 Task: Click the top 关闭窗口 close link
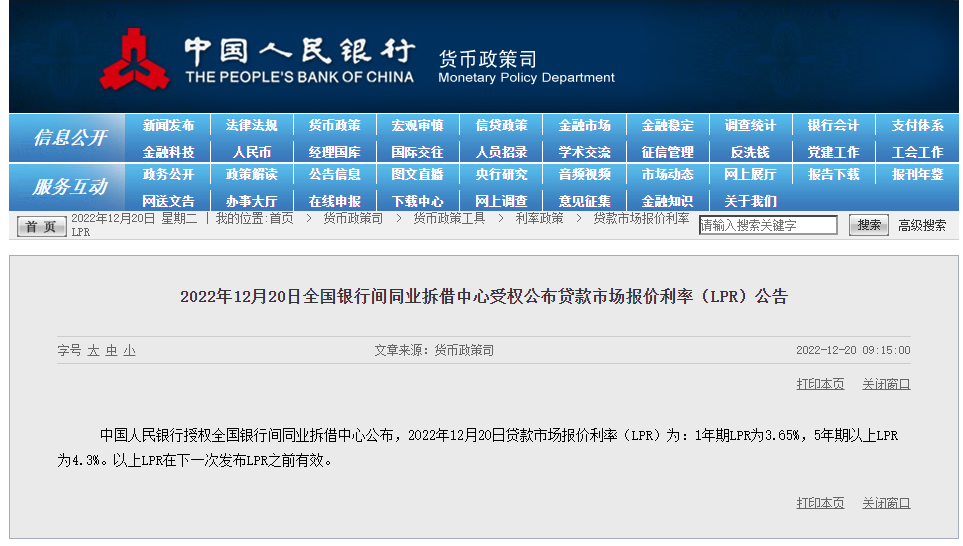pos(886,384)
